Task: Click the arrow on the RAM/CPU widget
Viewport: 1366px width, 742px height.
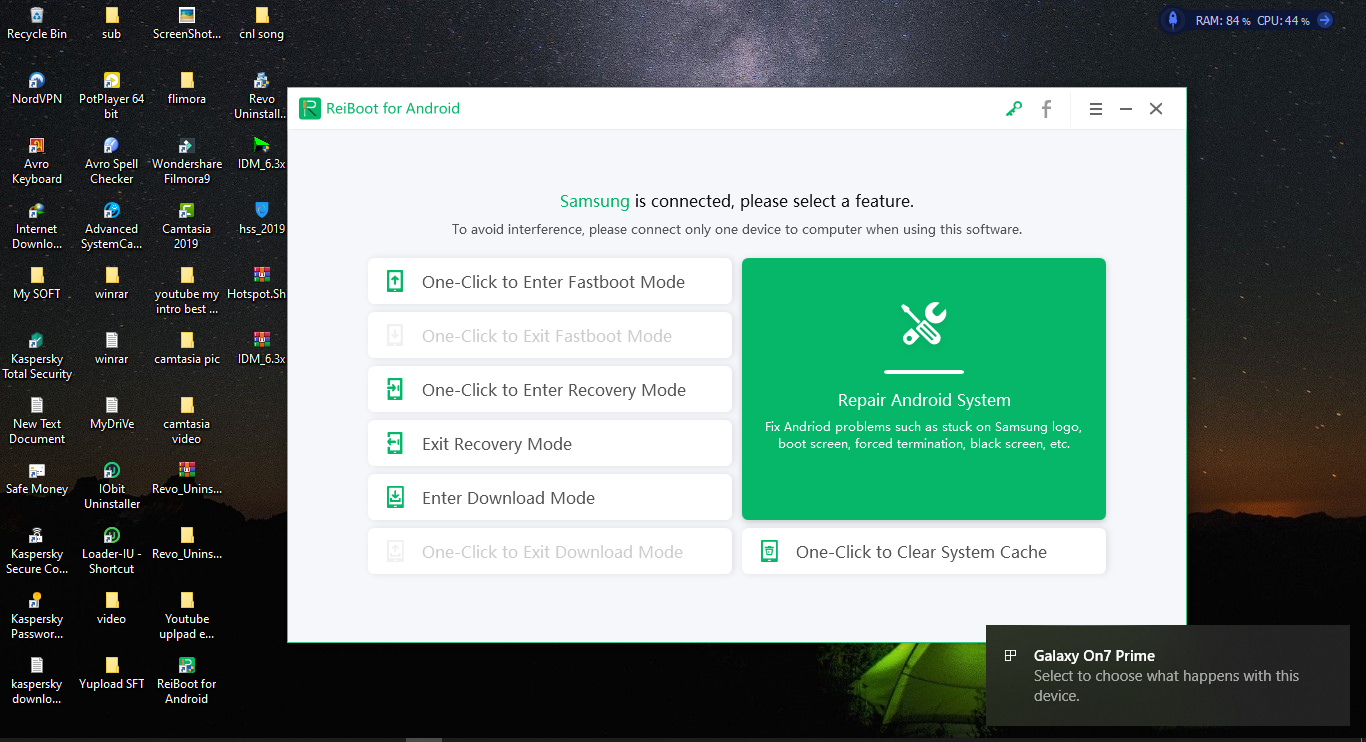Action: coord(1324,20)
